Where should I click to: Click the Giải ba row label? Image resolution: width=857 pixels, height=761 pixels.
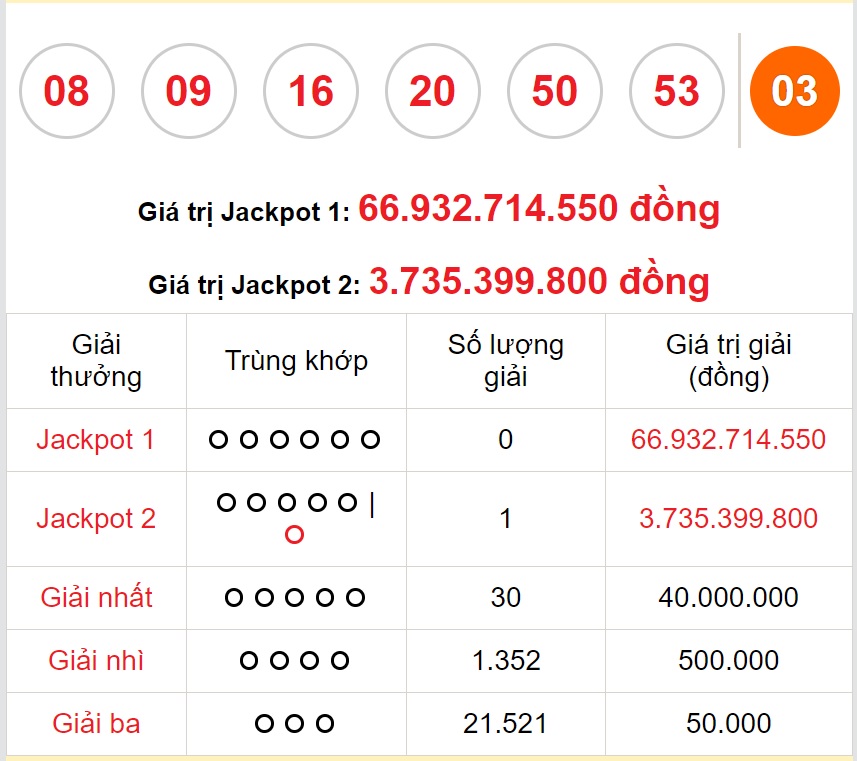click(96, 723)
